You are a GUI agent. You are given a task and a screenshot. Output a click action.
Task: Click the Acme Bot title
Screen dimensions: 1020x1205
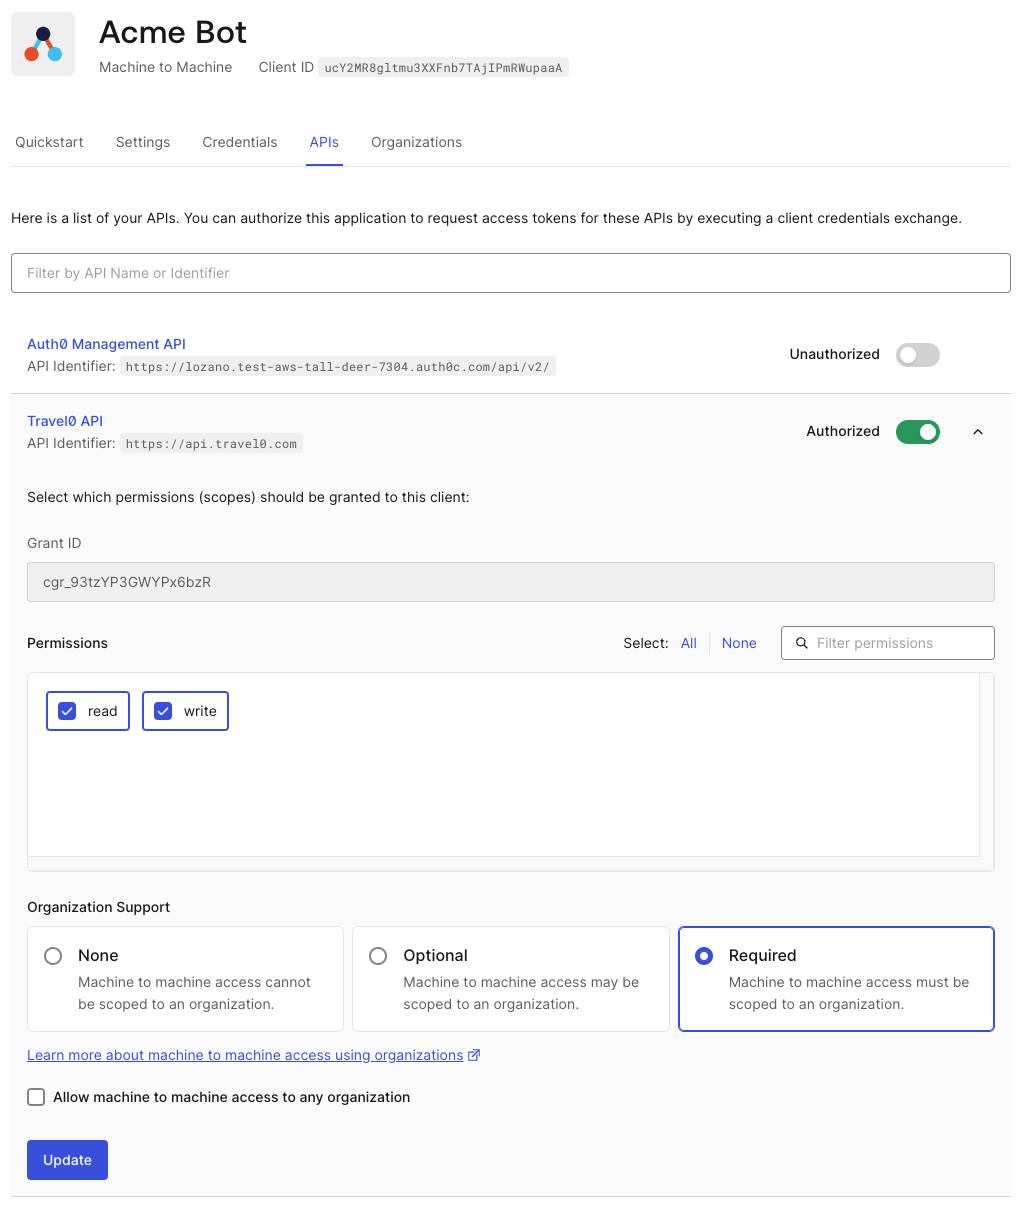pyautogui.click(x=173, y=32)
